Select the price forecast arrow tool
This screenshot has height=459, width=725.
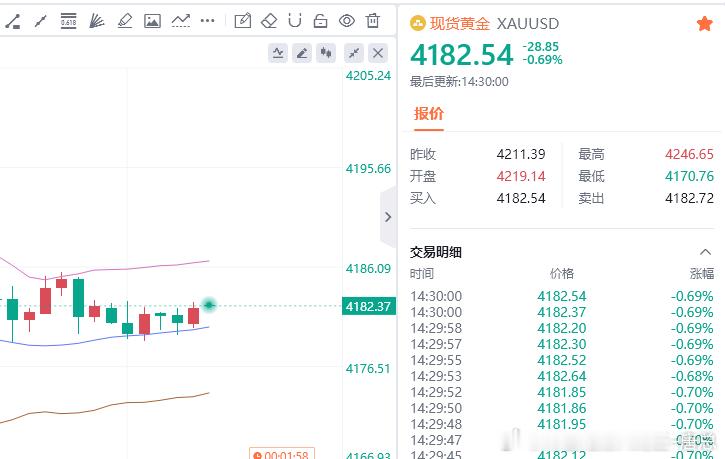click(181, 21)
